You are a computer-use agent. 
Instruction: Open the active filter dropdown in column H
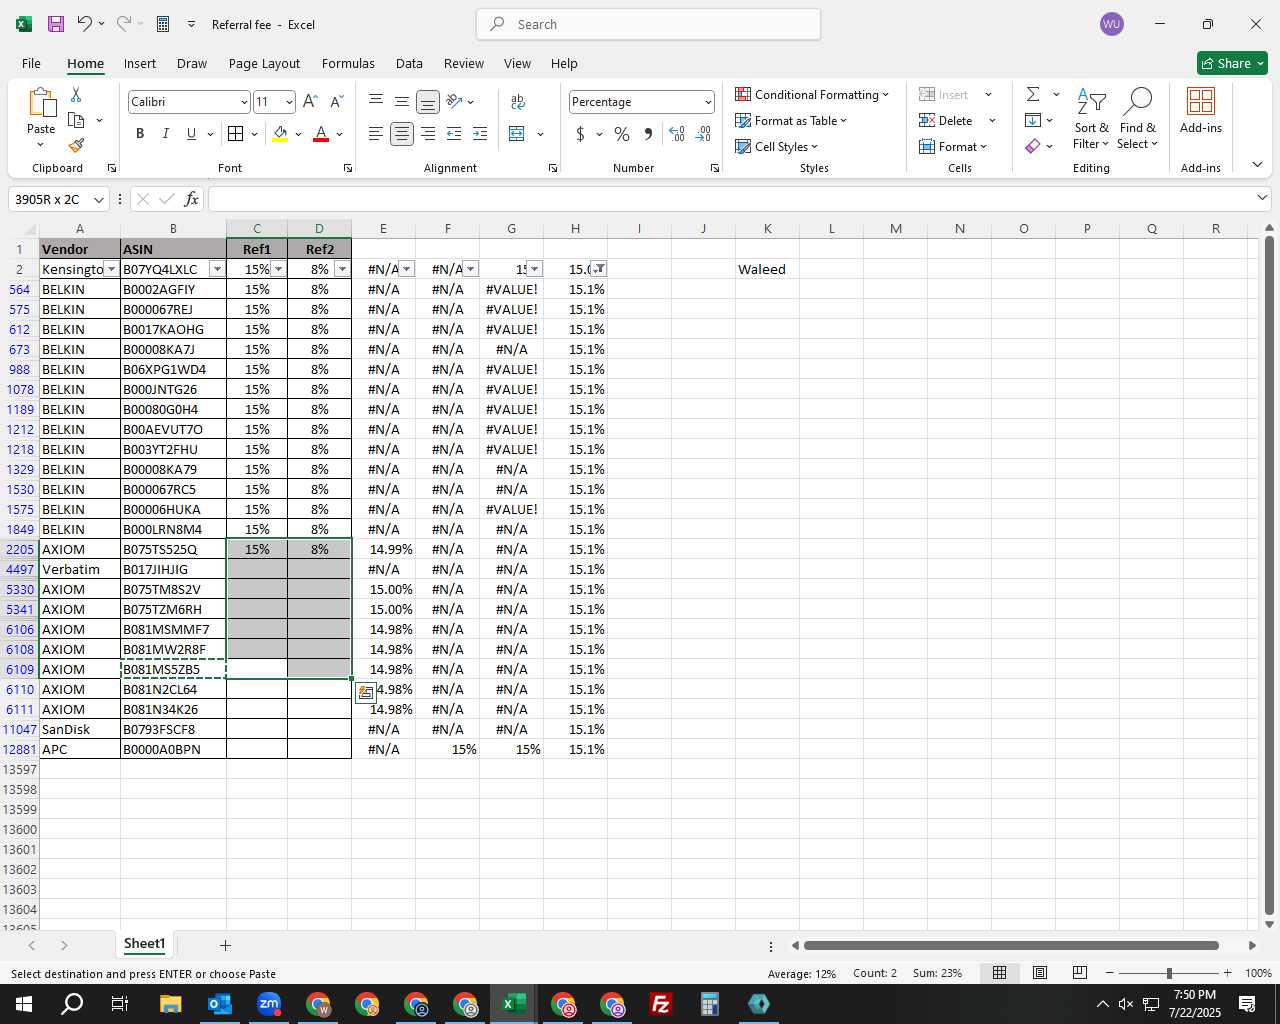[598, 269]
